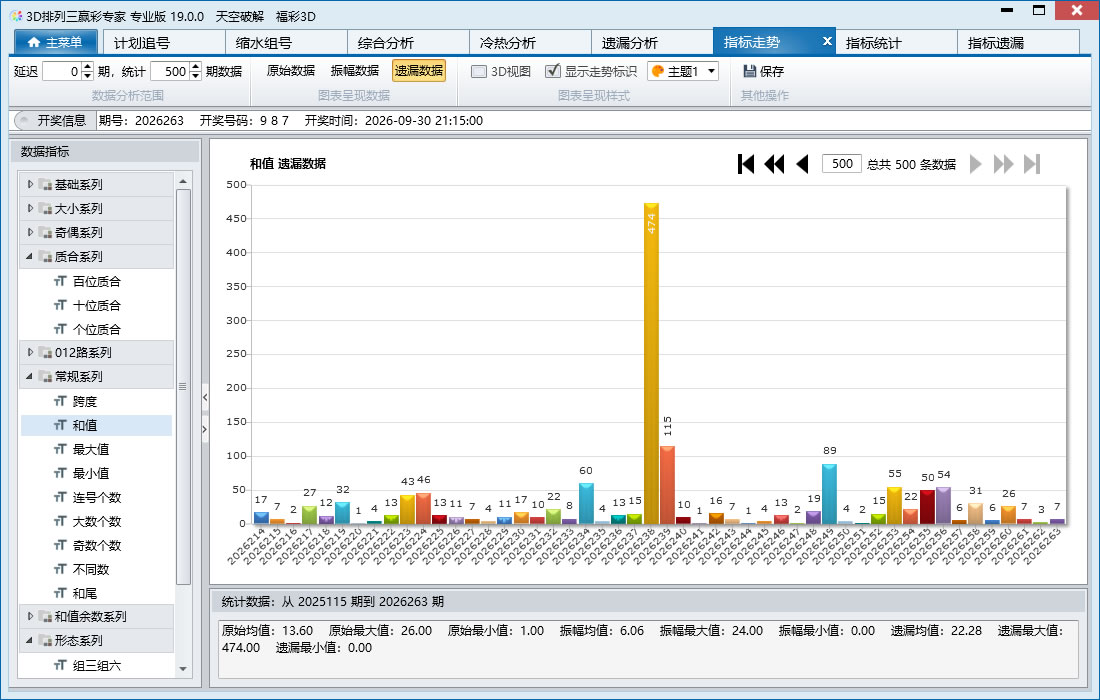Screen dimensions: 1100x700
Task: Collapse the 质合系列 tree node
Action: coord(30,256)
